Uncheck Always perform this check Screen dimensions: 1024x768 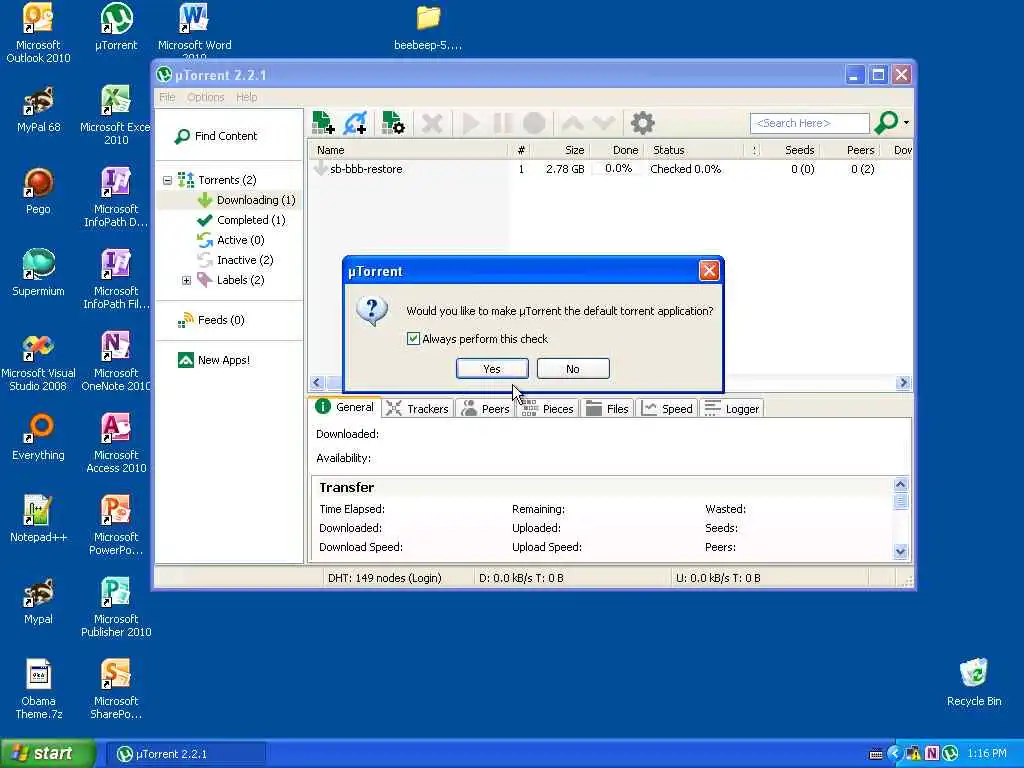coord(413,339)
